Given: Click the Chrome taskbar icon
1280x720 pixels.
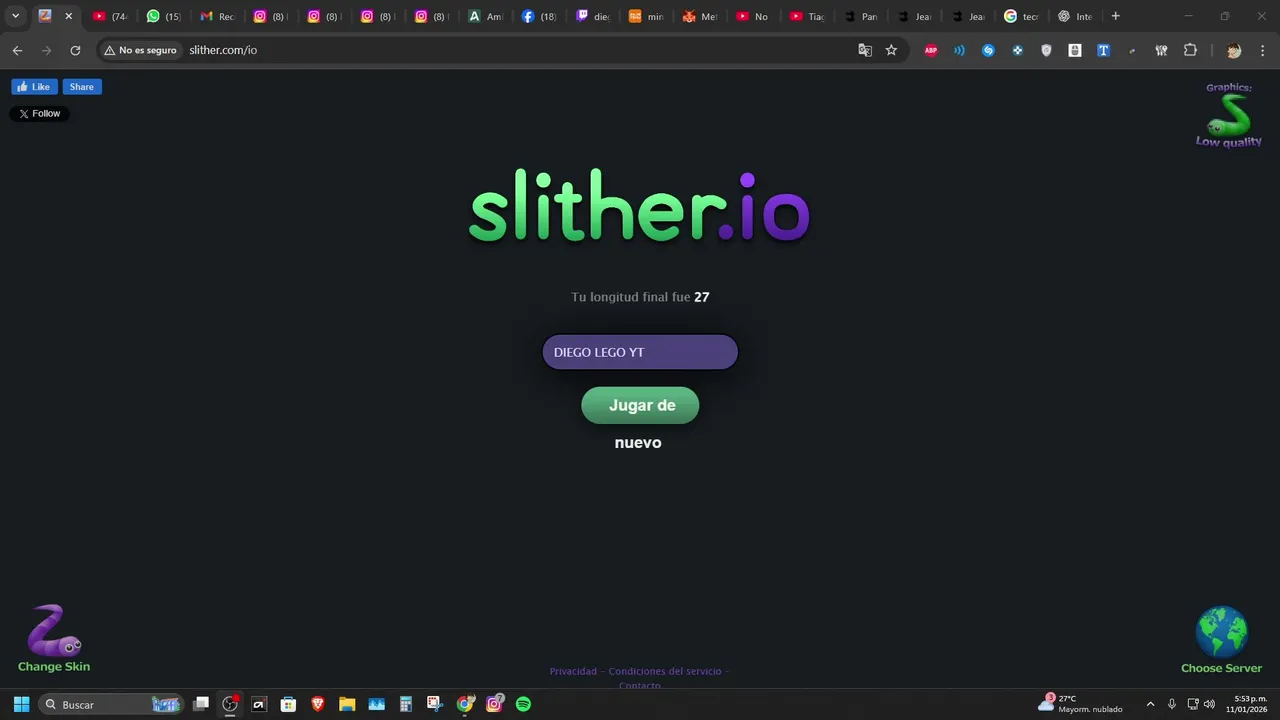Looking at the screenshot, I should click(464, 704).
